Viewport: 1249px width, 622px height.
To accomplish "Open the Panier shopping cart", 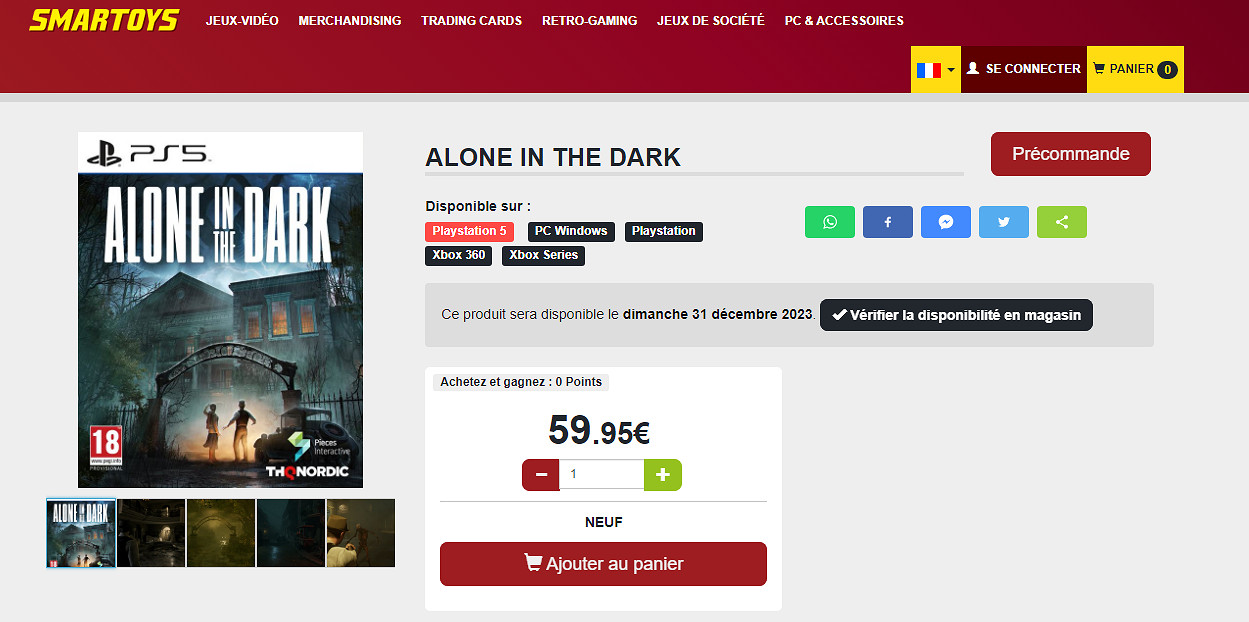I will click(x=1135, y=69).
